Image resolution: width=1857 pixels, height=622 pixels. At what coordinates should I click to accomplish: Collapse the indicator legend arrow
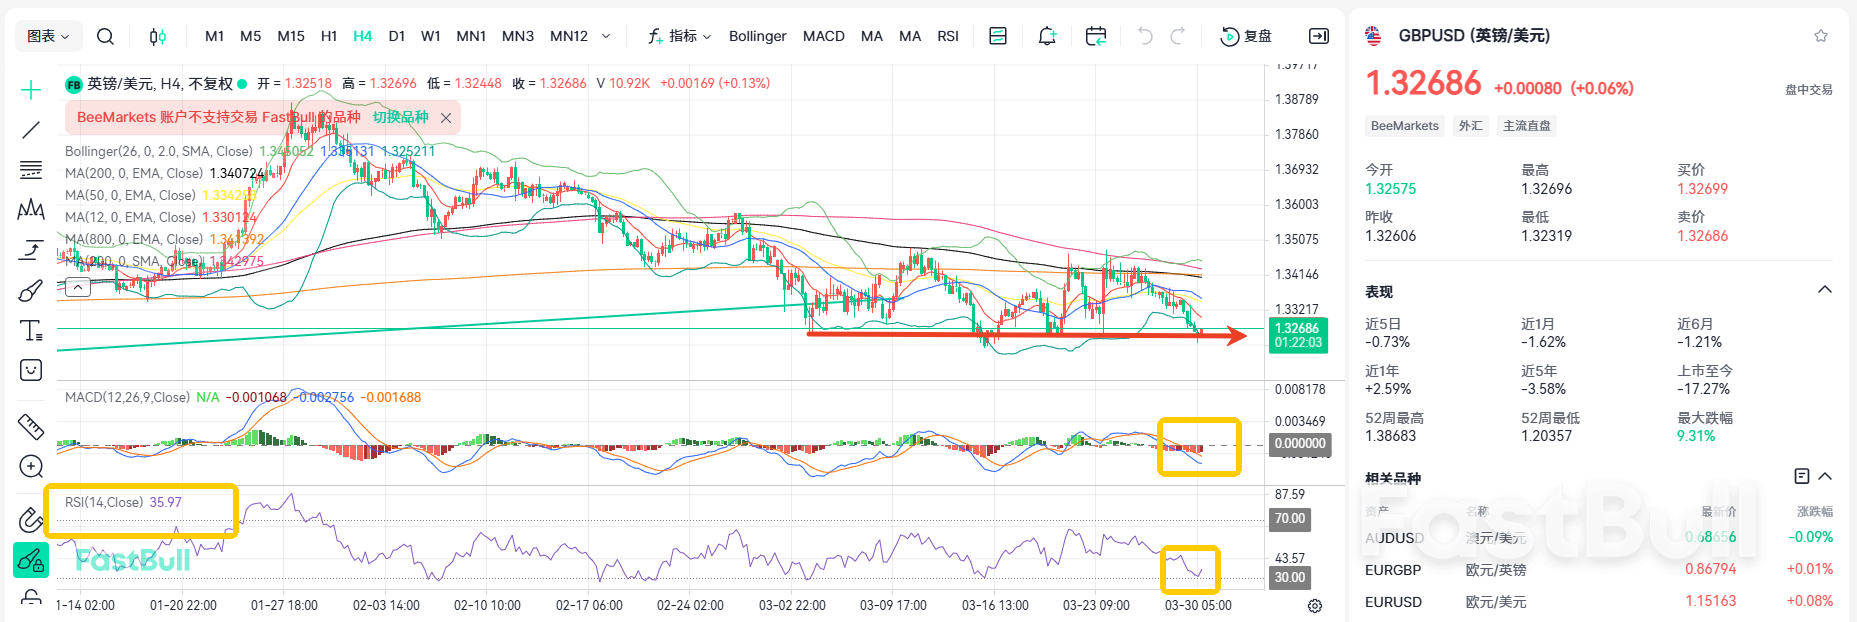coord(78,287)
